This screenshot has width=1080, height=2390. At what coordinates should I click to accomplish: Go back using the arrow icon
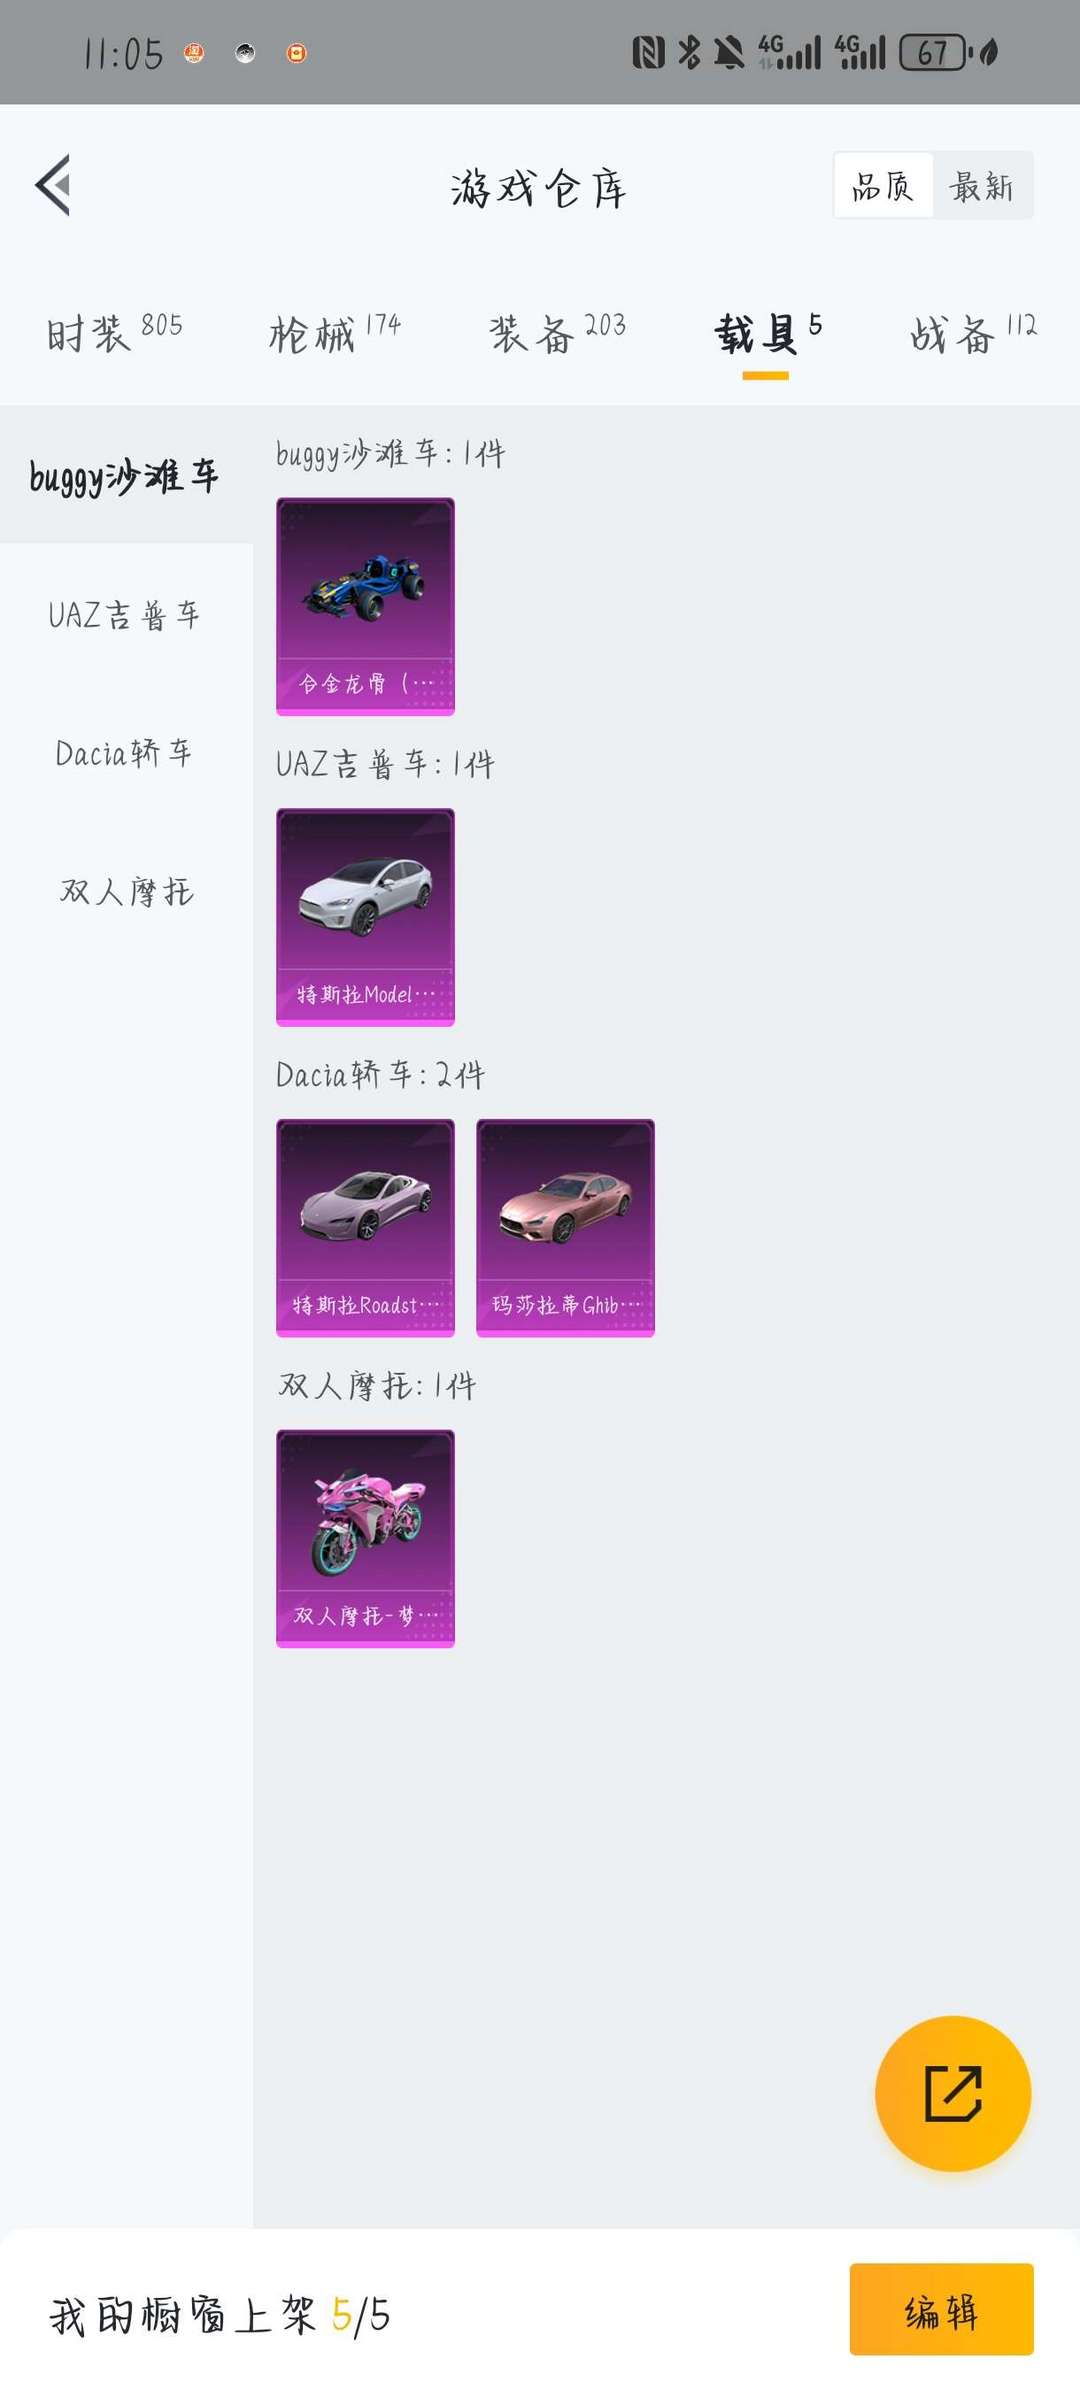(x=53, y=185)
